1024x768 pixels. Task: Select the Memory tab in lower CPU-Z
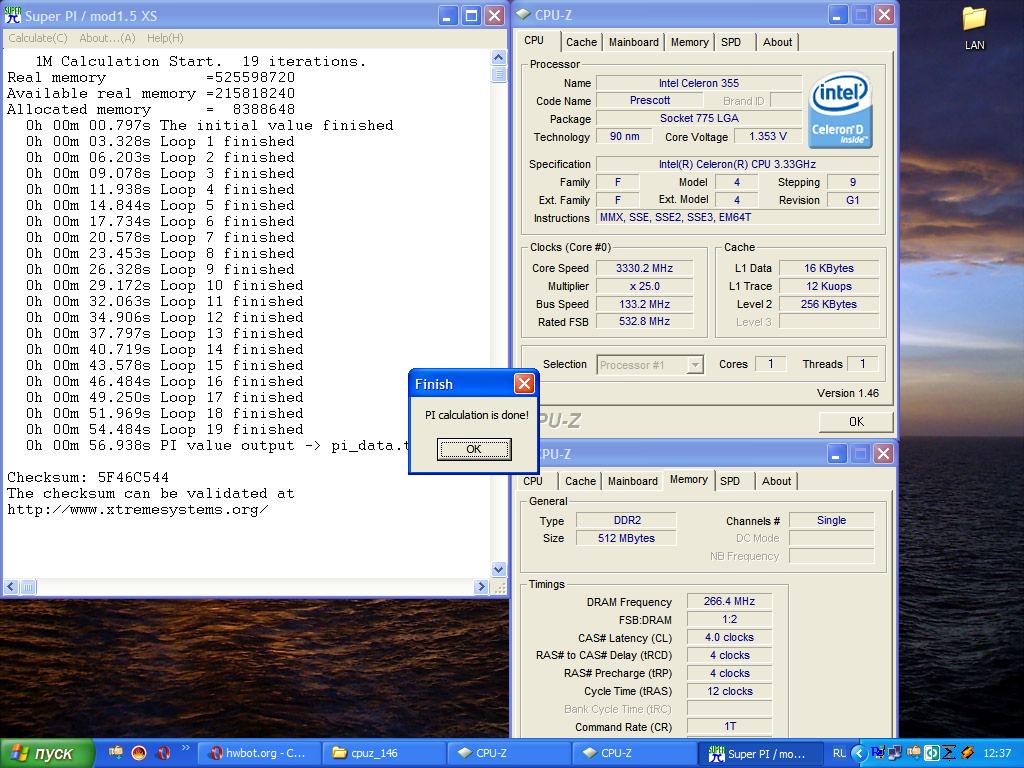[x=688, y=479]
